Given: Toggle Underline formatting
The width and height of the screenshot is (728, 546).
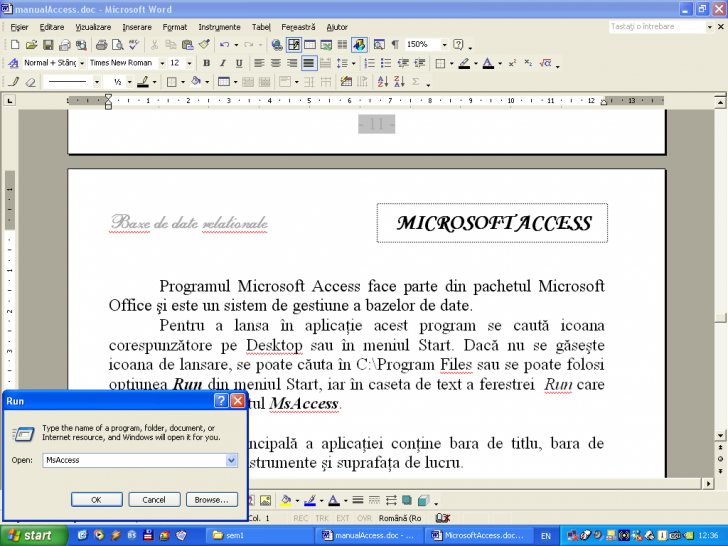Looking at the screenshot, I should (239, 63).
